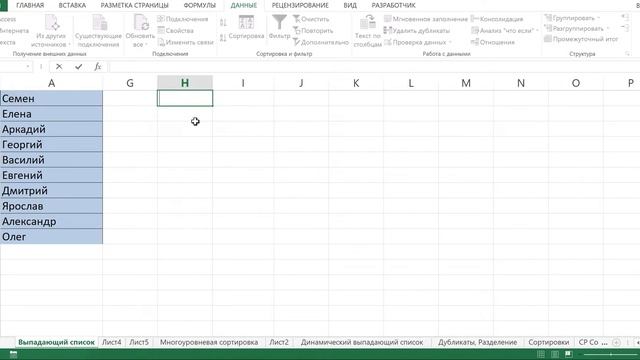Open the Обновить все dropdown

click(x=140, y=31)
